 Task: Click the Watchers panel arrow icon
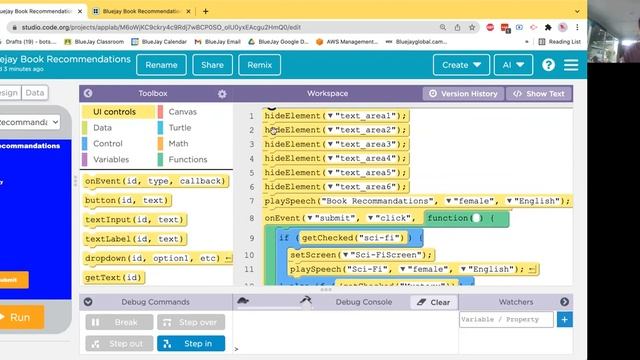tap(564, 302)
